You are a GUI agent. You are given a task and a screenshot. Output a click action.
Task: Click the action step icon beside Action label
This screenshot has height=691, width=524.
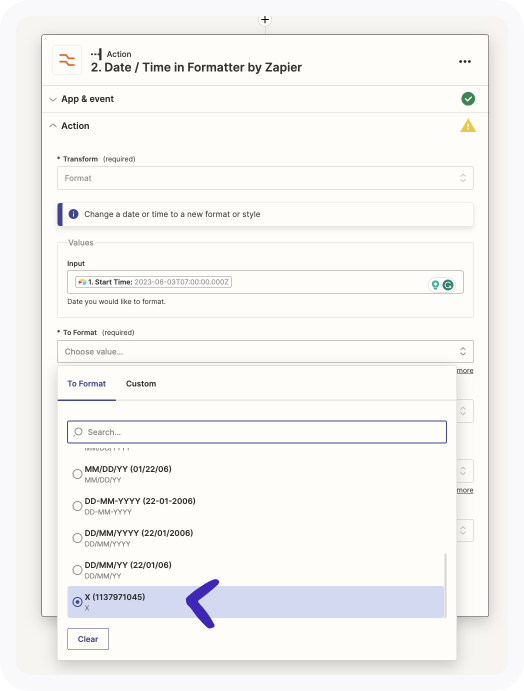click(97, 54)
